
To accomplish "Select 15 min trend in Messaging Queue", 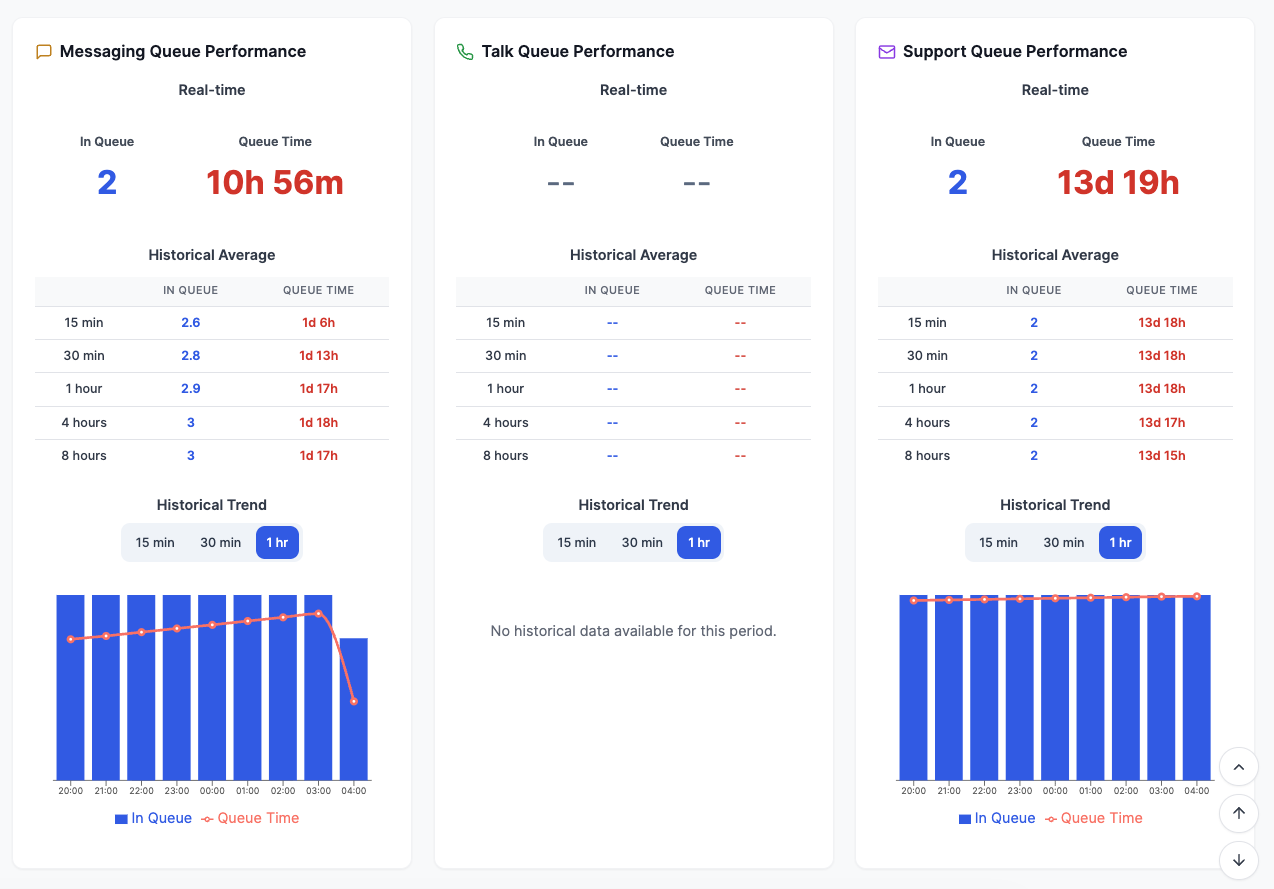I will pos(155,542).
